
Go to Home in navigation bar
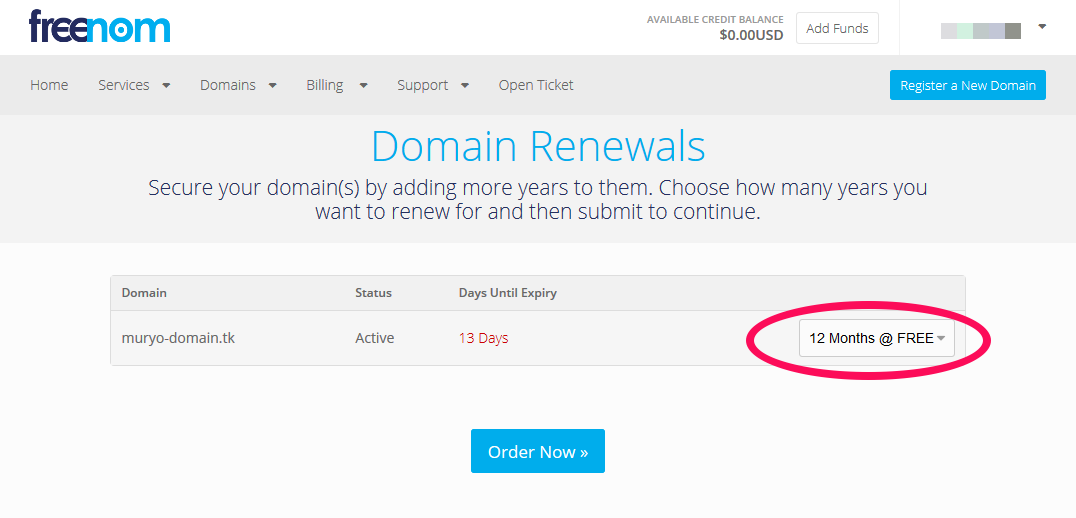49,85
